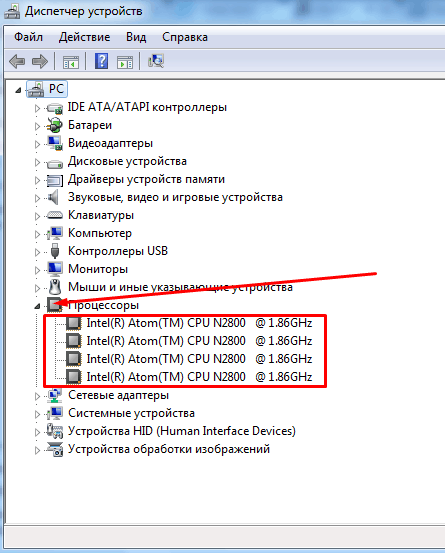This screenshot has height=553, width=445.
Task: Select the third Intel Atom N2800 entry
Action: (199, 359)
